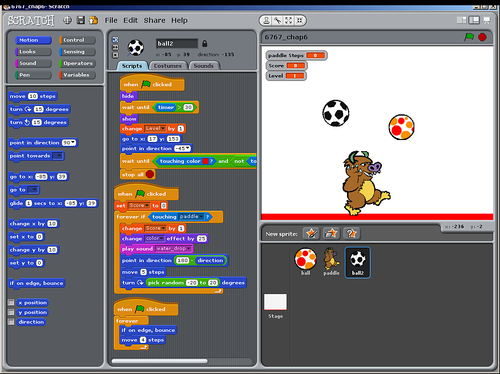500x374 pixels.
Task: Switch to small stage view
Action: 461,20
